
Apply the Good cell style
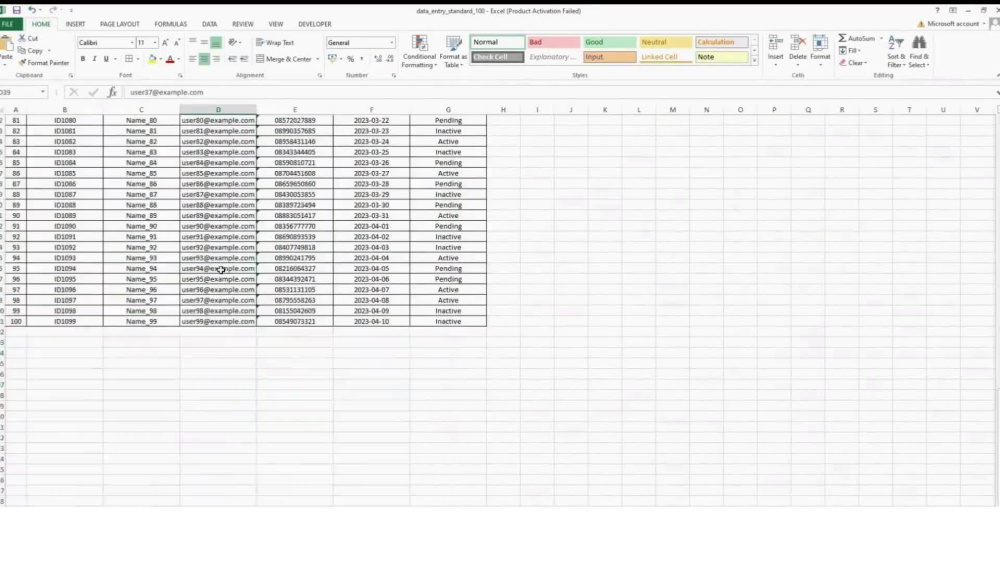pos(609,42)
